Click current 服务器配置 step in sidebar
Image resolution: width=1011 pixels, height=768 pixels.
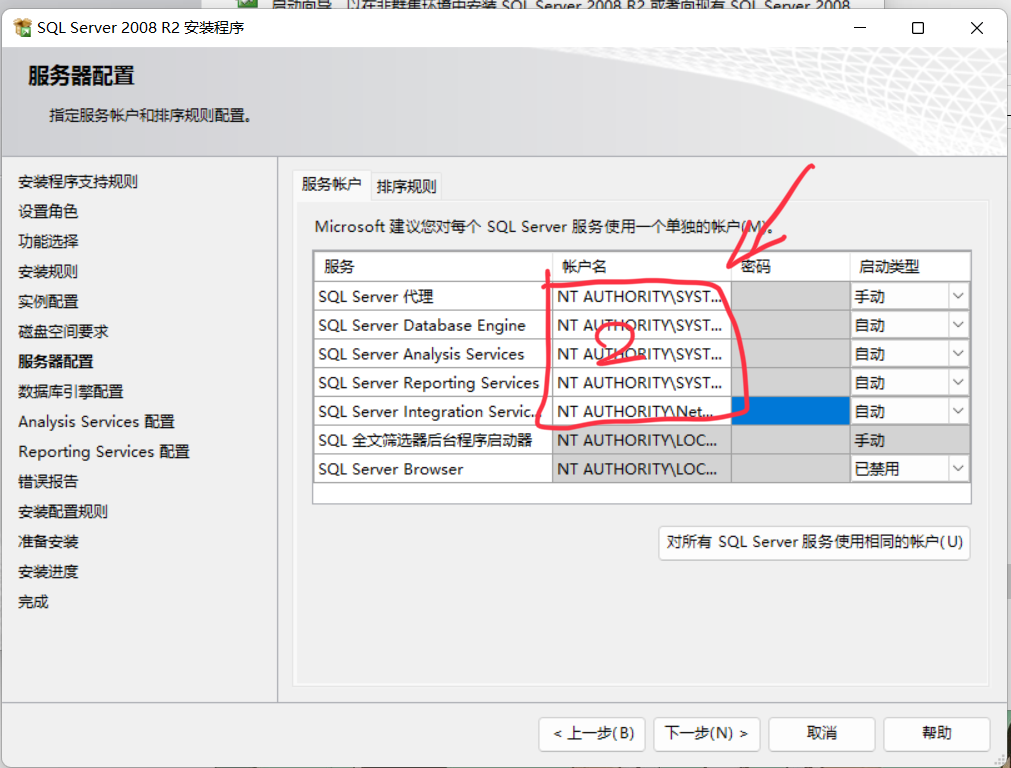pos(56,362)
